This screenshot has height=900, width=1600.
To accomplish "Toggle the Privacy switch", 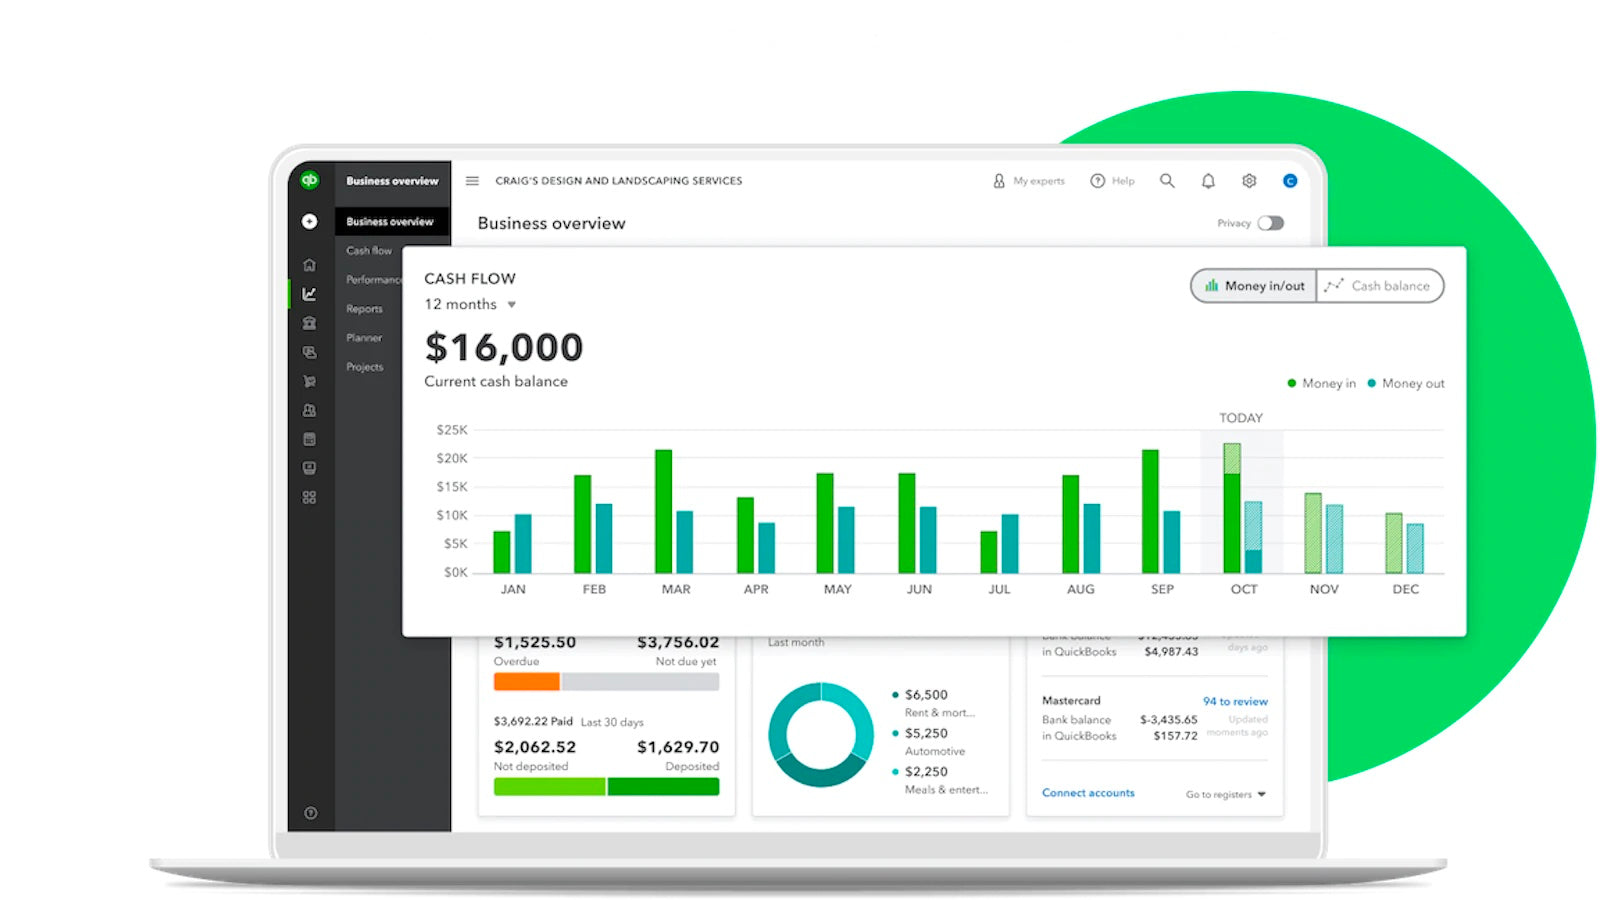I will pyautogui.click(x=1271, y=223).
